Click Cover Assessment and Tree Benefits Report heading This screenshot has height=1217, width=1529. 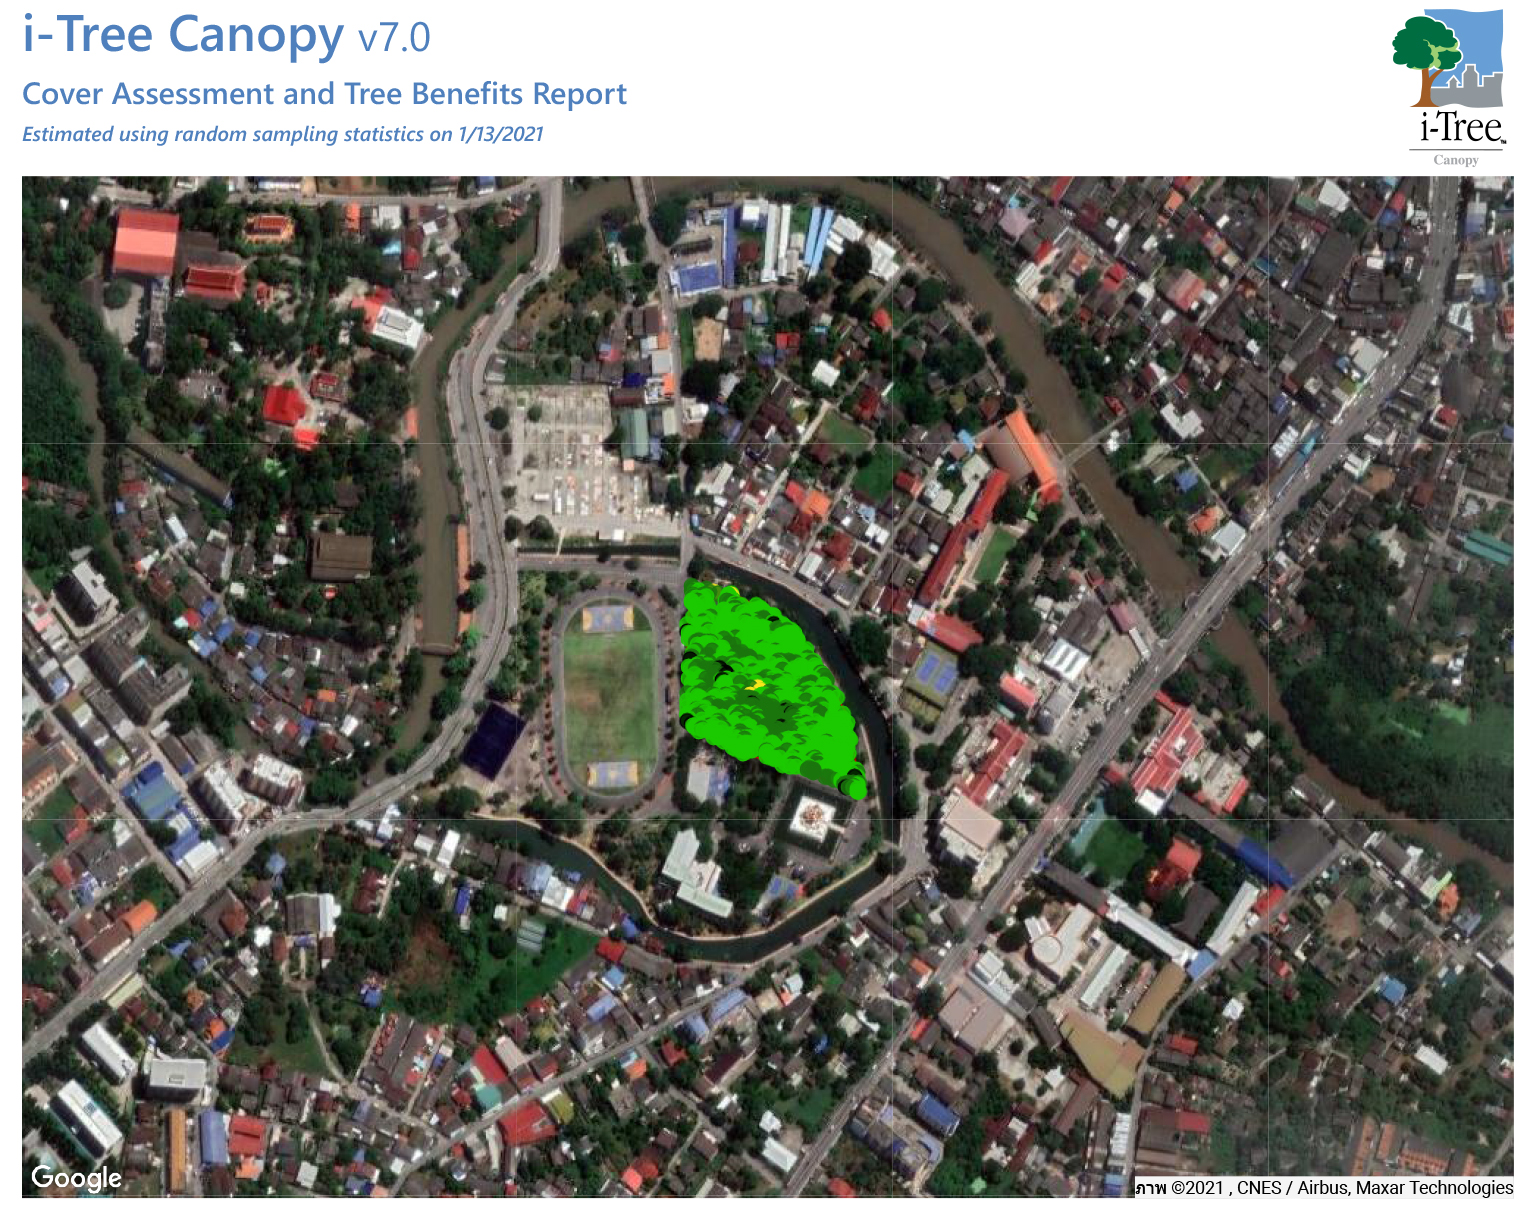click(324, 94)
